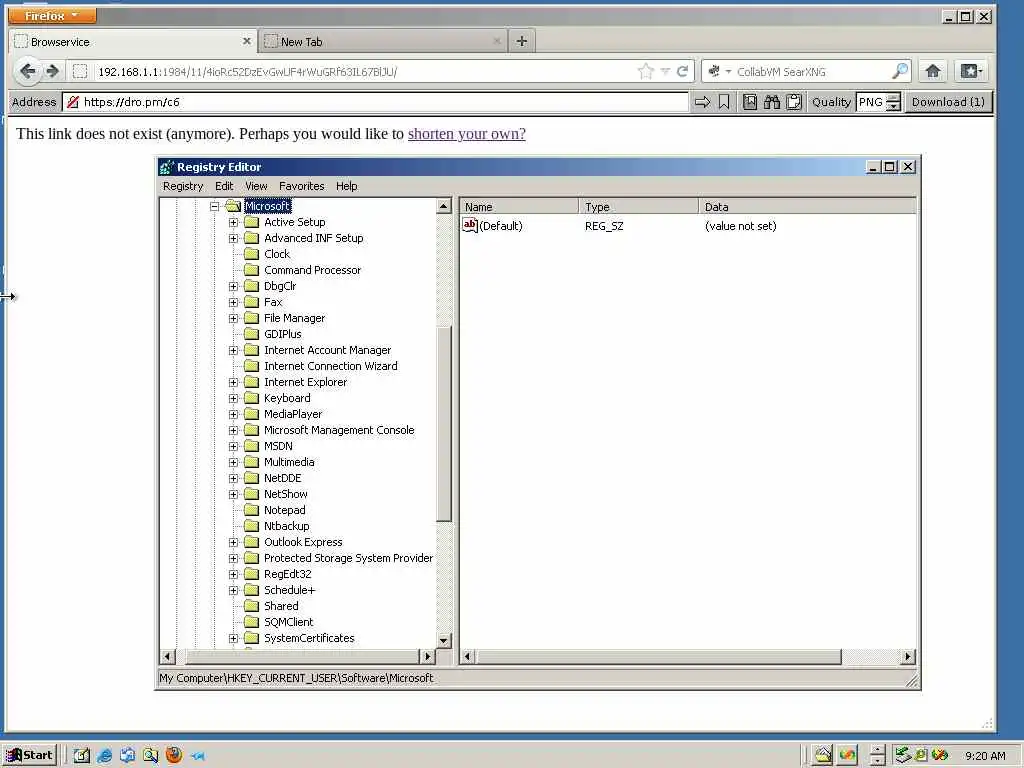Screen dimensions: 1024x768
Task: Click the registry tree vertical scrollbar up arrow
Action: pyautogui.click(x=443, y=206)
